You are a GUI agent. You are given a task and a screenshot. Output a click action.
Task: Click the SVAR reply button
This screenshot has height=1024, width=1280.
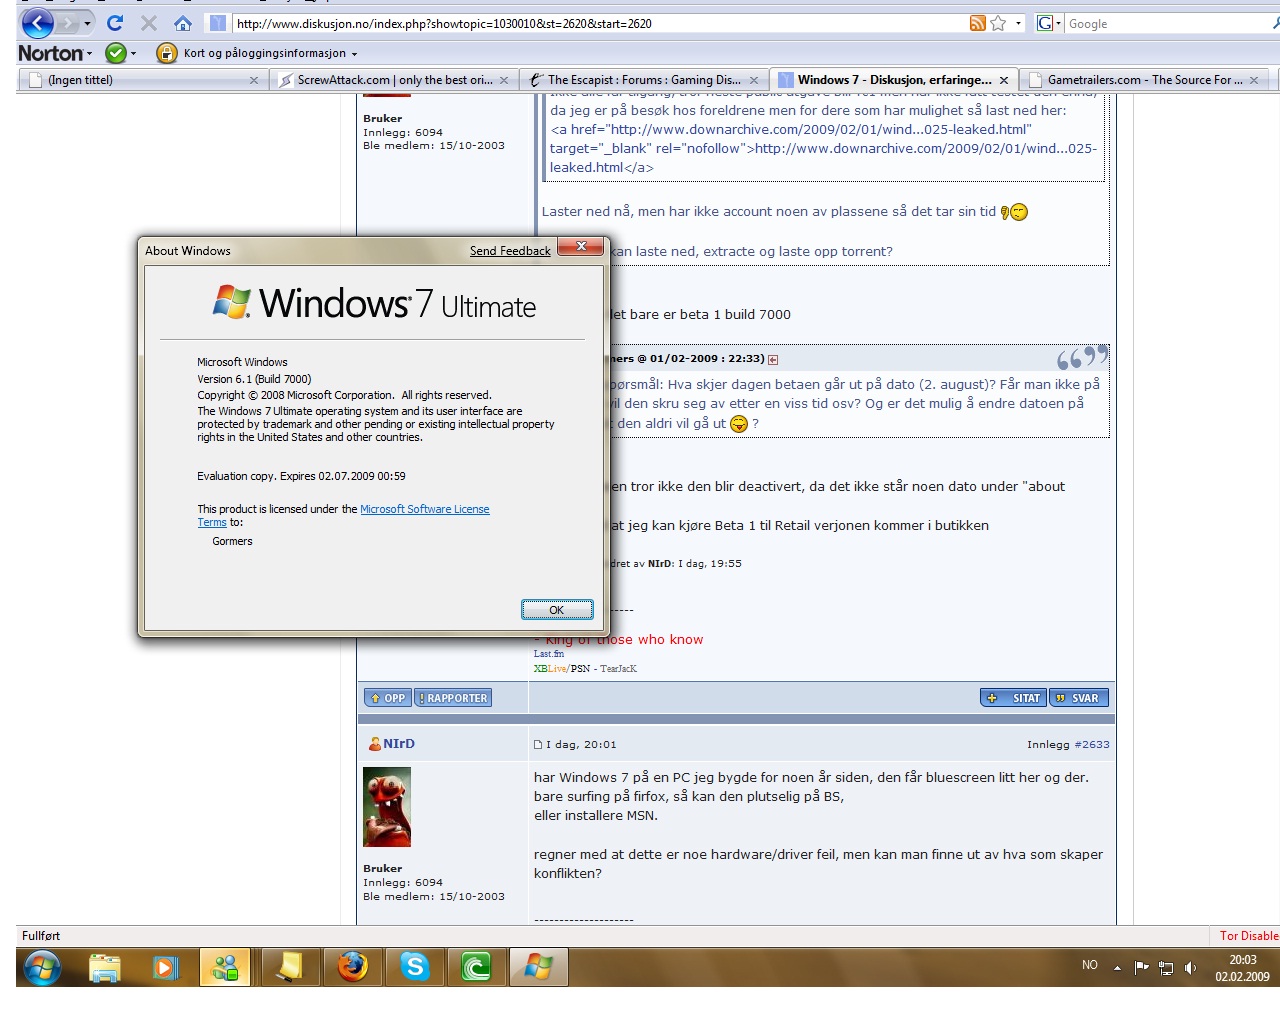(x=1078, y=698)
